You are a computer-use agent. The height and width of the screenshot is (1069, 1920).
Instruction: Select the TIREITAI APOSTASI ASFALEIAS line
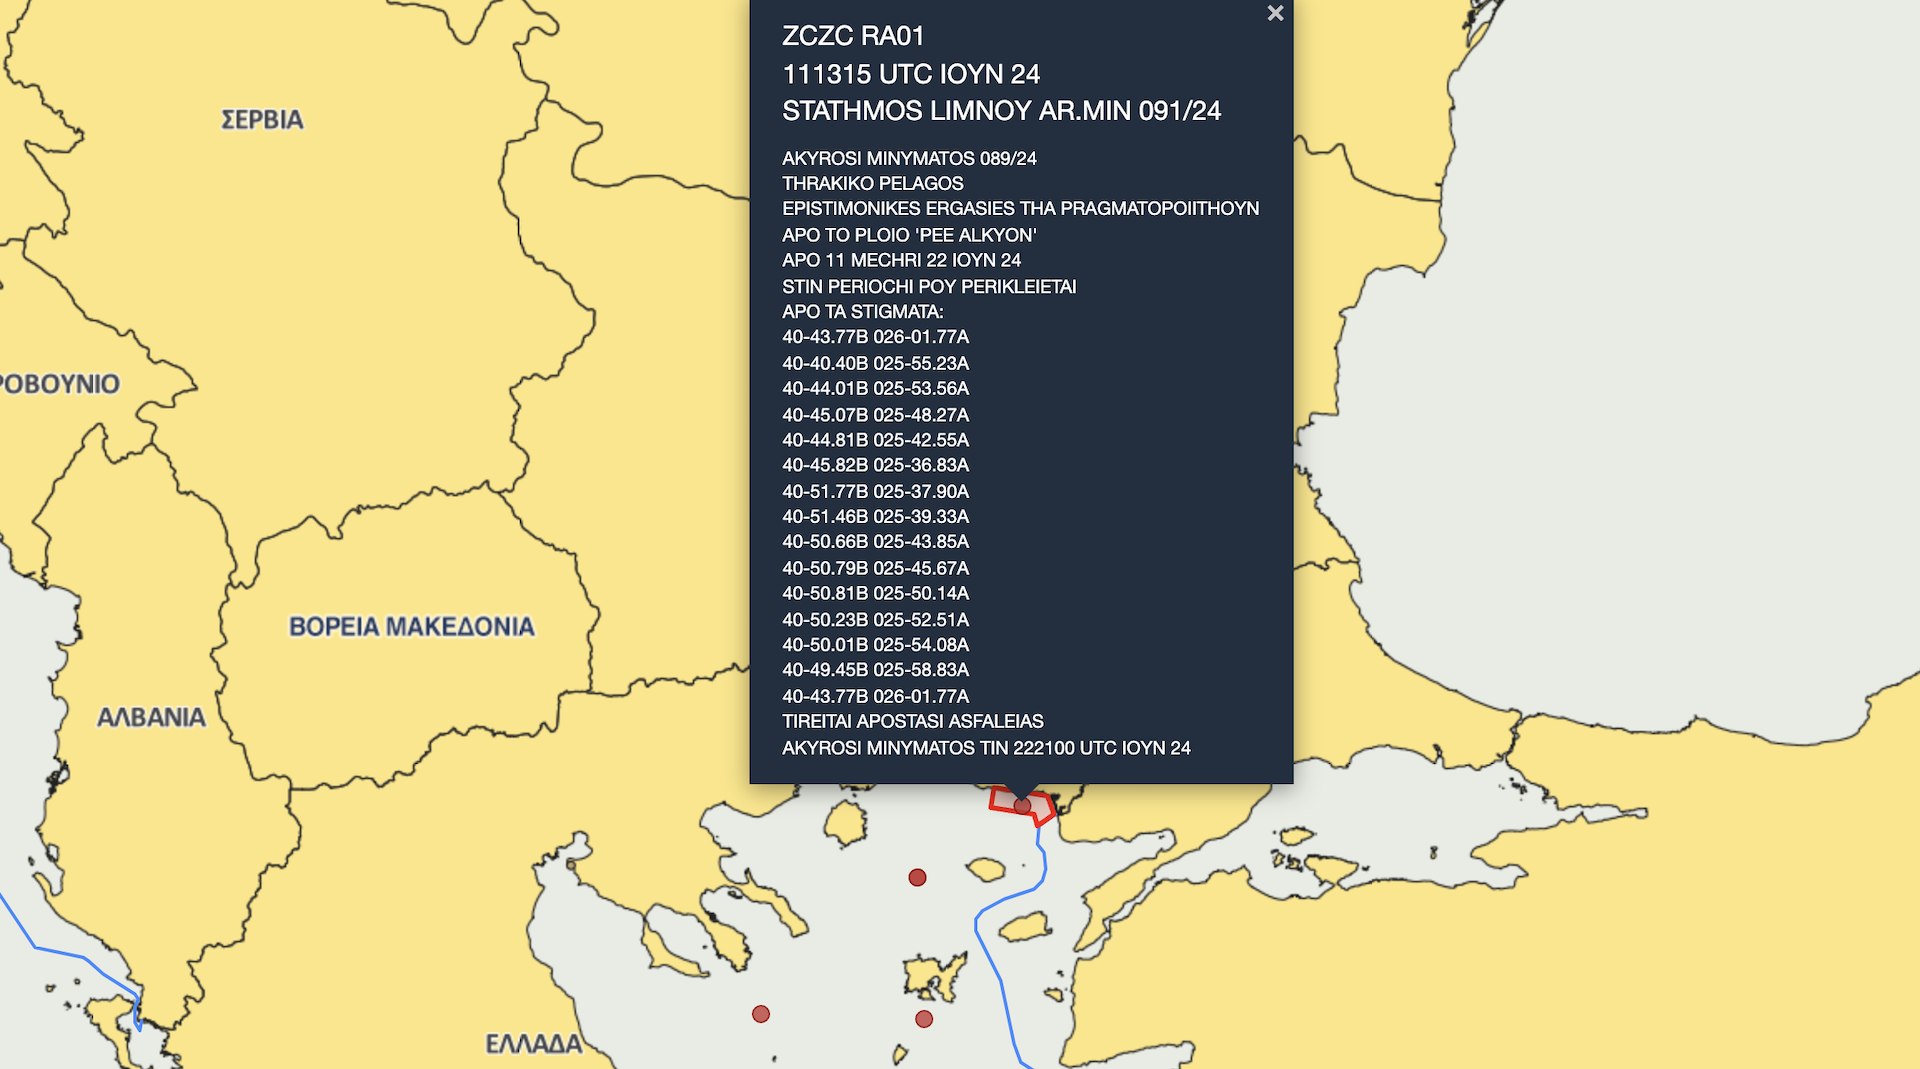913,721
